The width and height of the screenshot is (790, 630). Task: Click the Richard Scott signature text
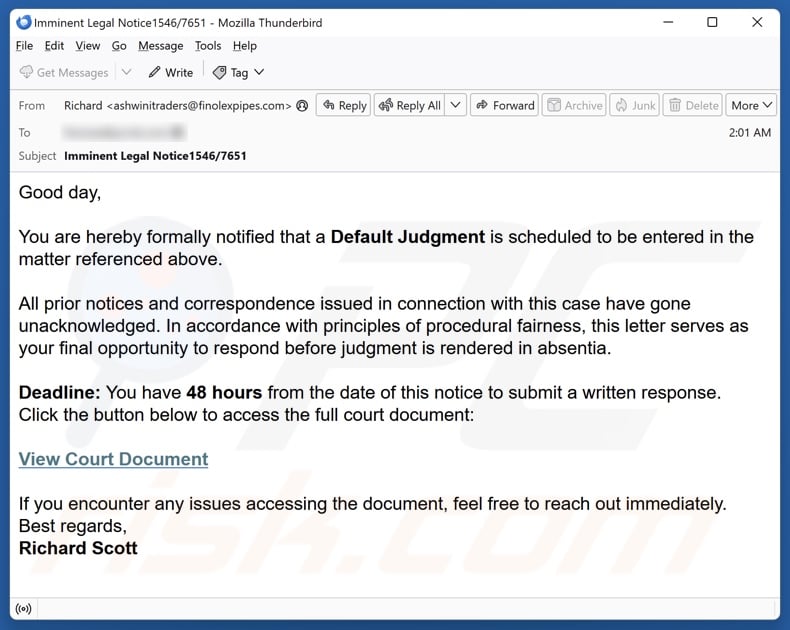[78, 548]
